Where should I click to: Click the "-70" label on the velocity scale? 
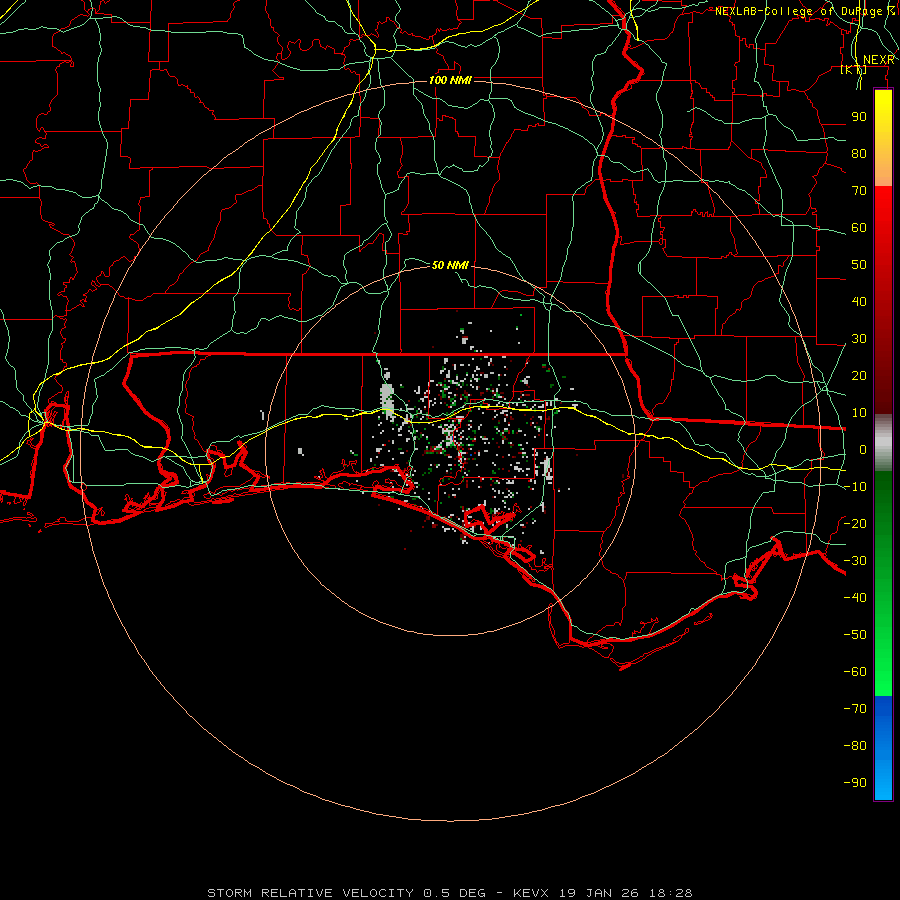pos(855,708)
